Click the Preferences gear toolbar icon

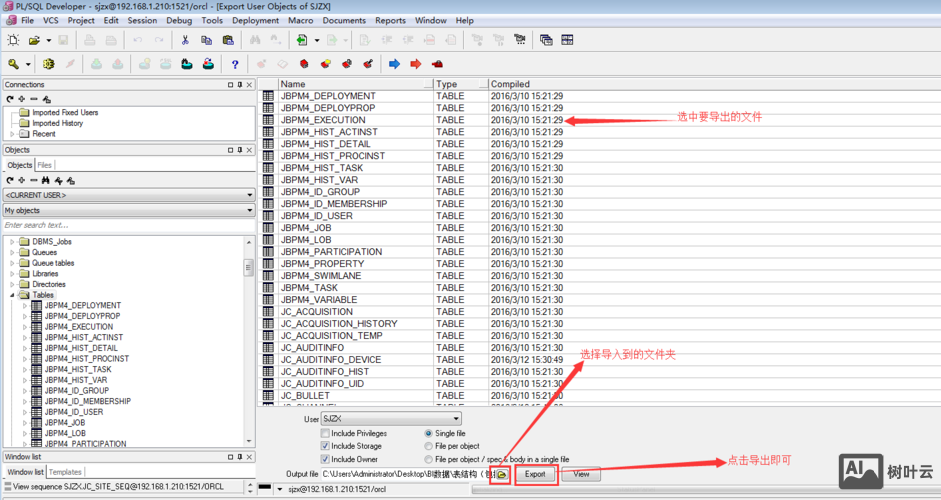(x=48, y=64)
